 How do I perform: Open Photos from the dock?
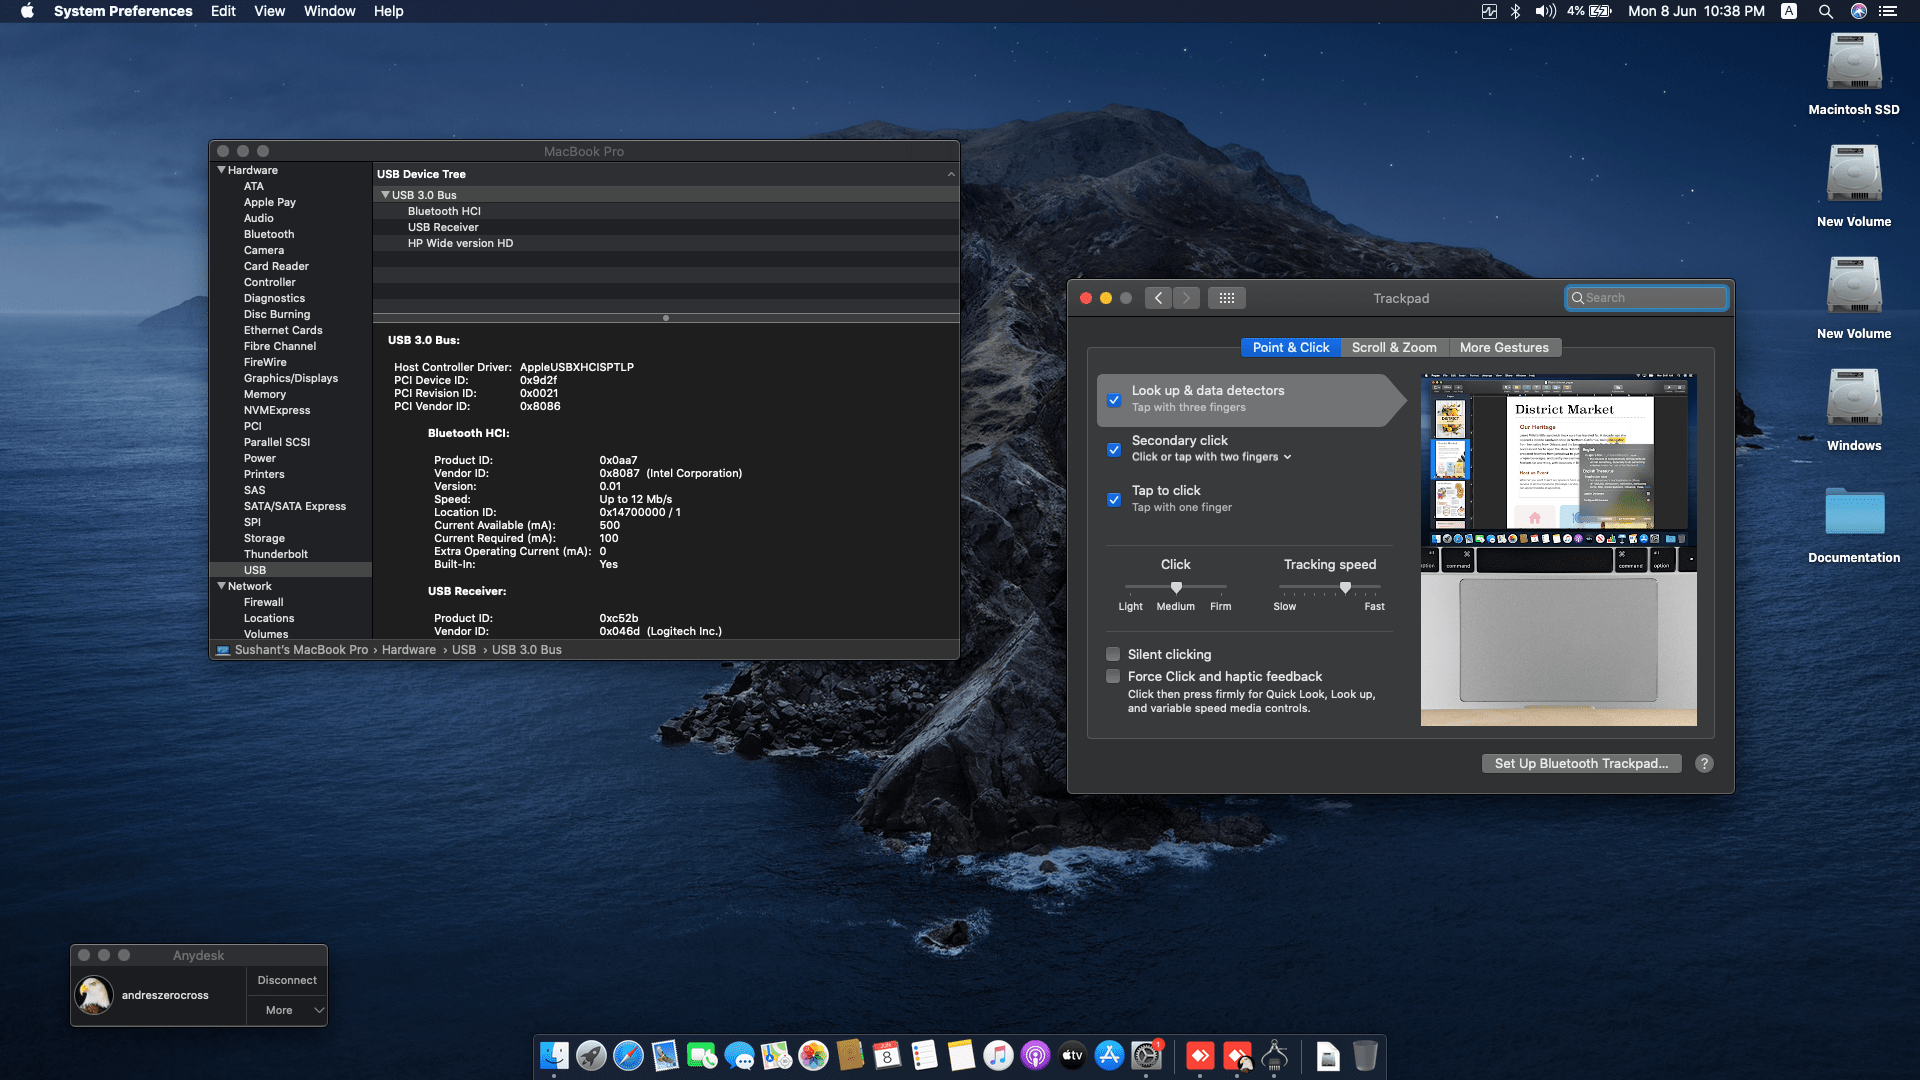[813, 1056]
